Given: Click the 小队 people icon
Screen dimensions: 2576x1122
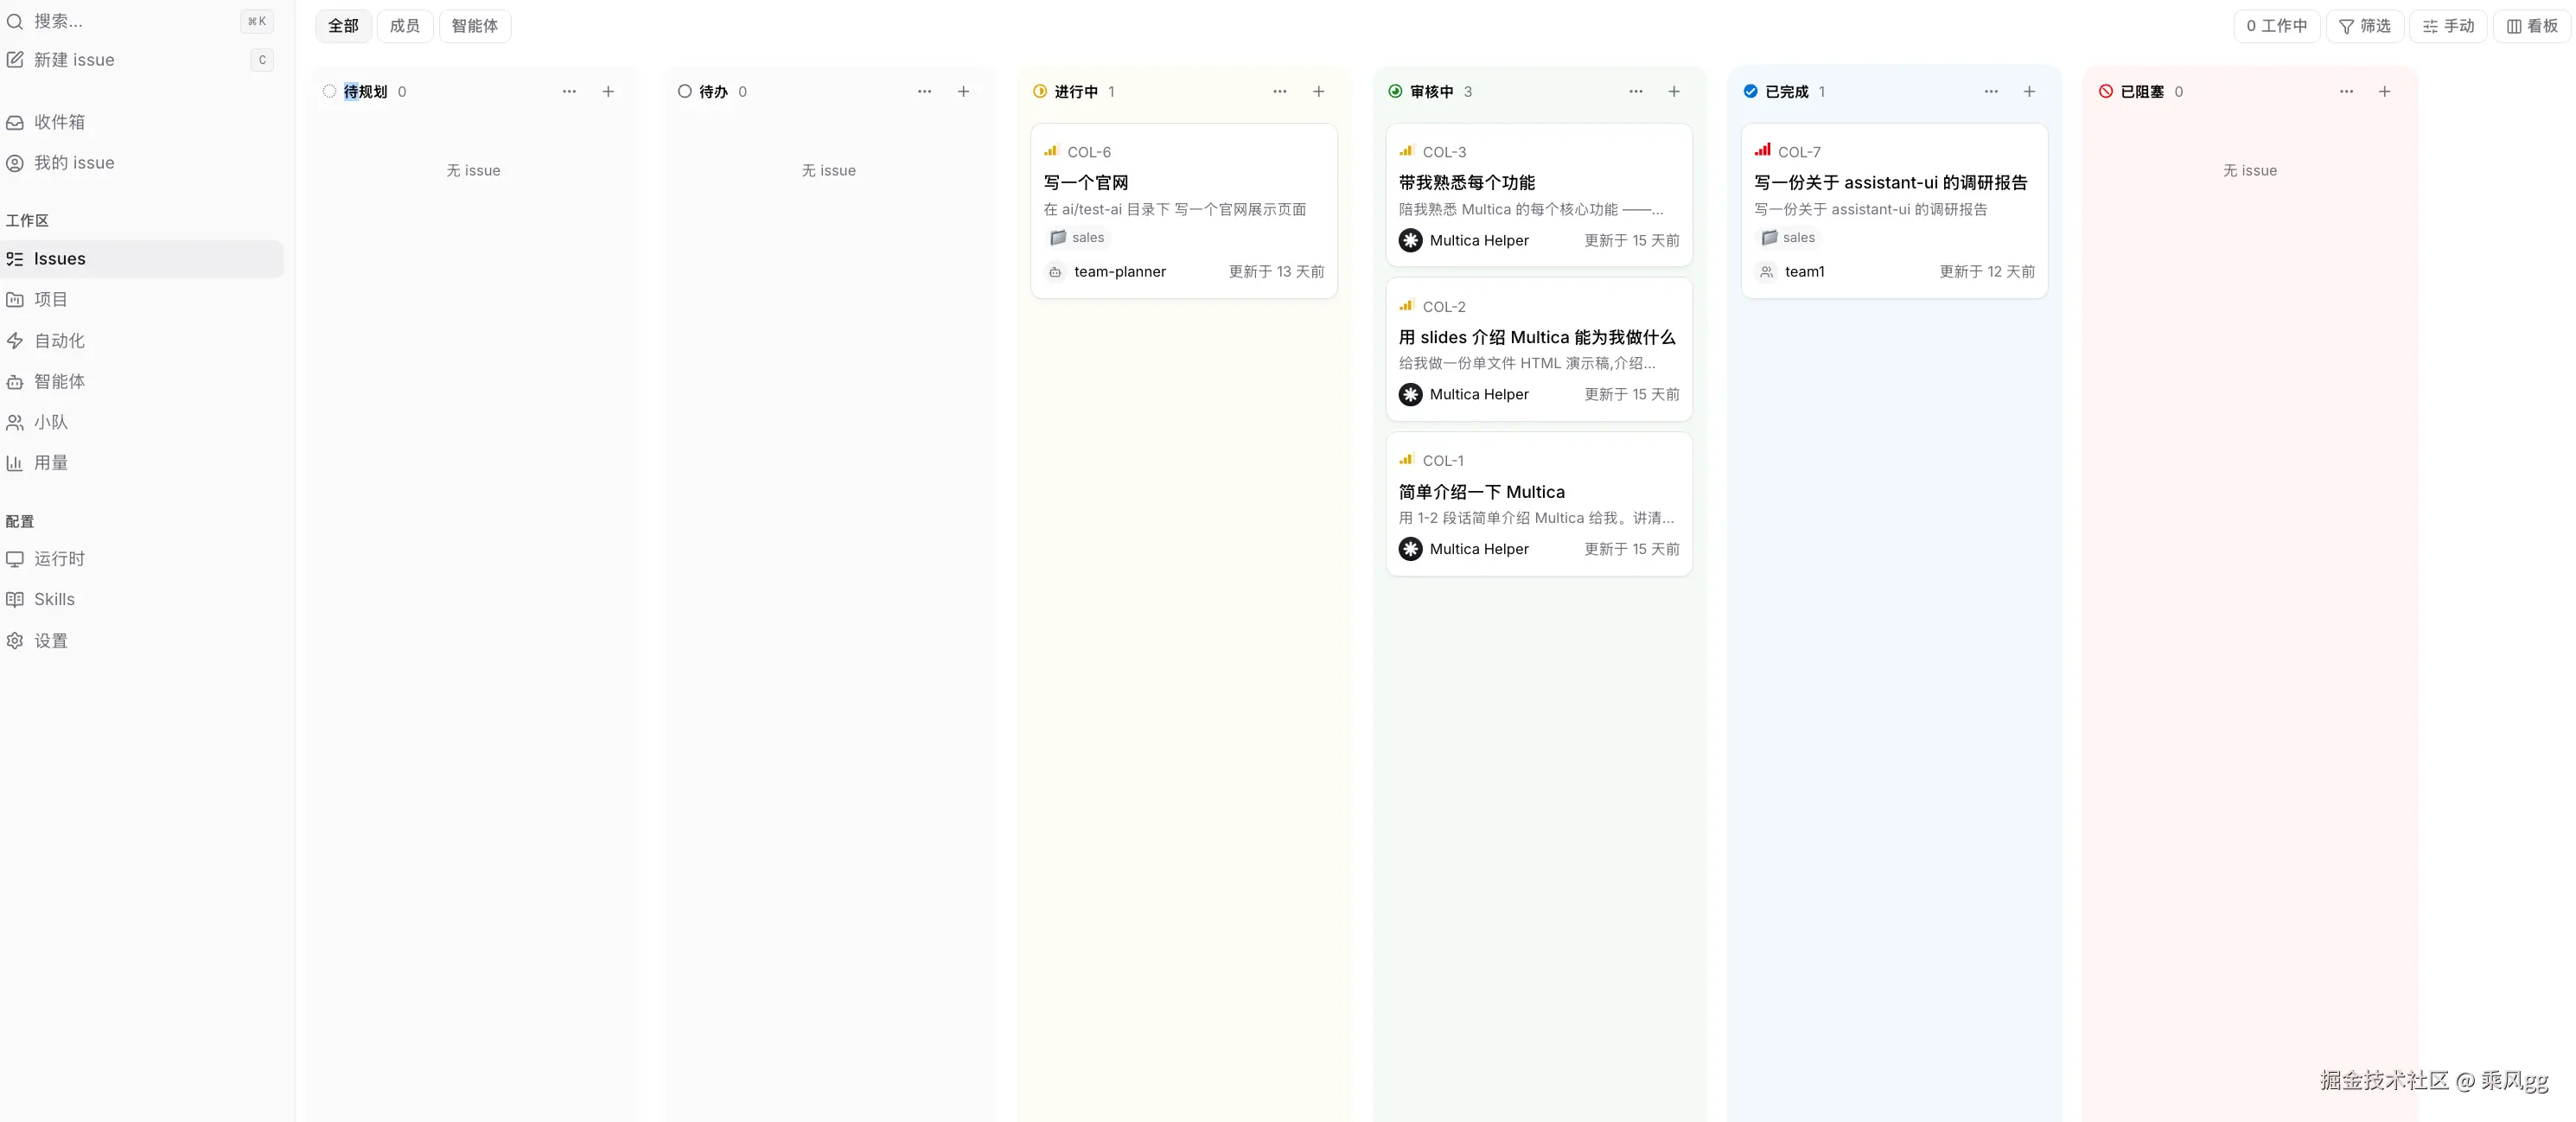Looking at the screenshot, I should [x=15, y=423].
